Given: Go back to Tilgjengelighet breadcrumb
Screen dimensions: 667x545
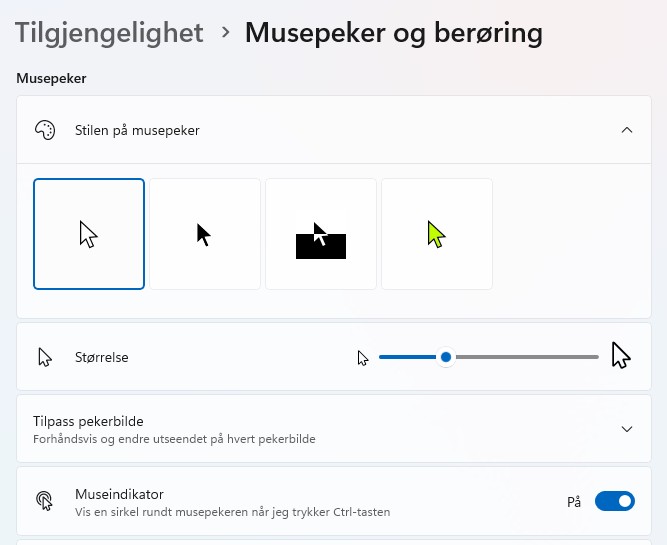Looking at the screenshot, I should pyautogui.click(x=109, y=33).
